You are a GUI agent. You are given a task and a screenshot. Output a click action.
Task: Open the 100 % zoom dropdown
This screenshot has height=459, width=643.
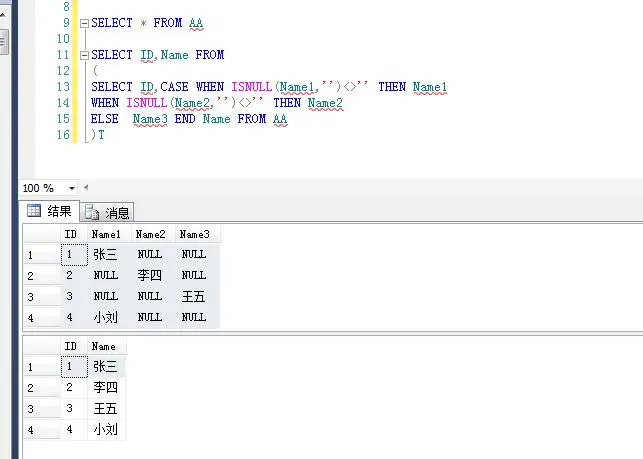(72, 188)
